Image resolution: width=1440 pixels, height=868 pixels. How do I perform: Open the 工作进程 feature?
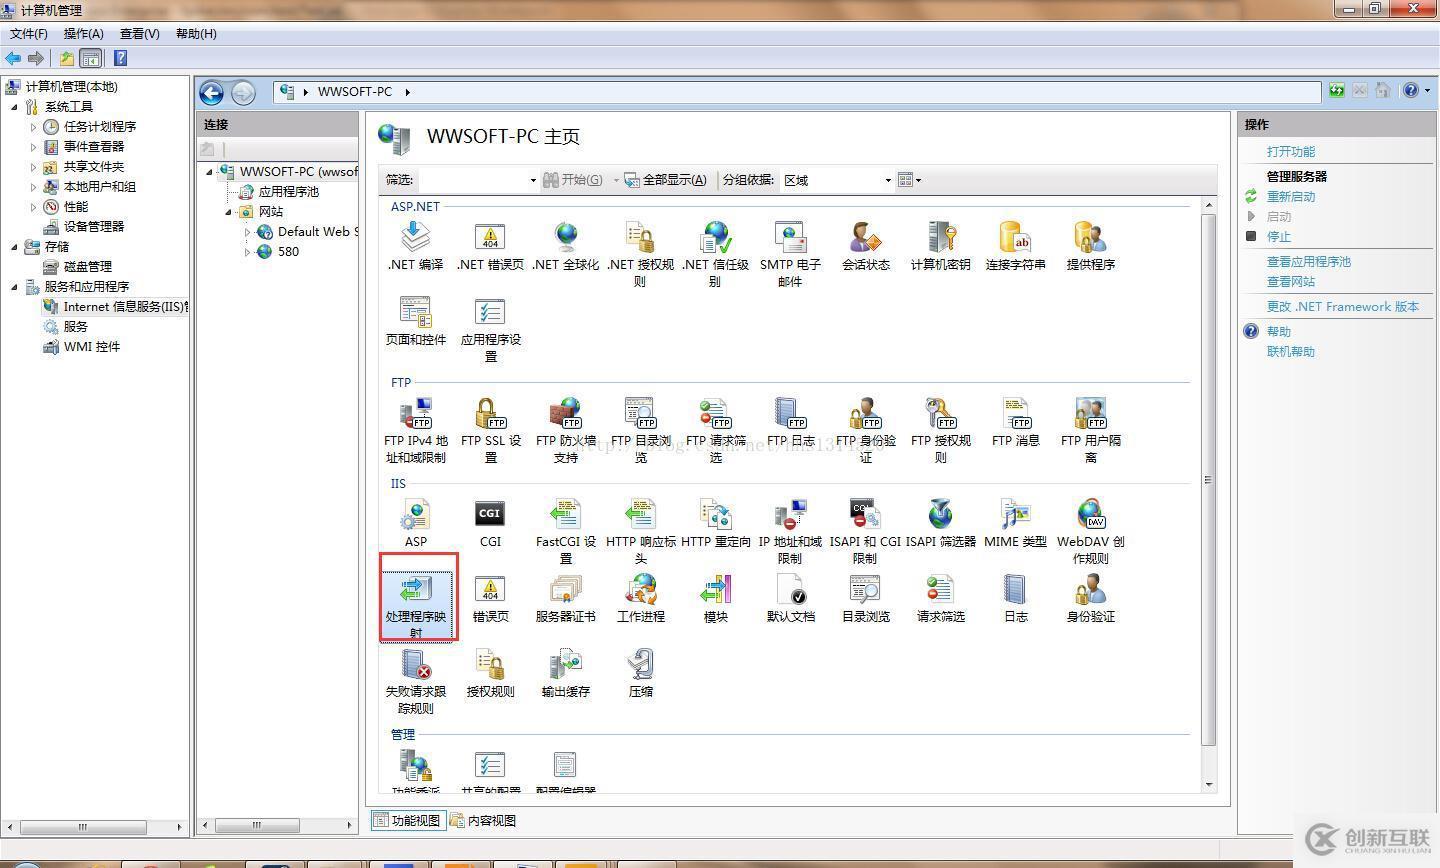click(x=640, y=598)
